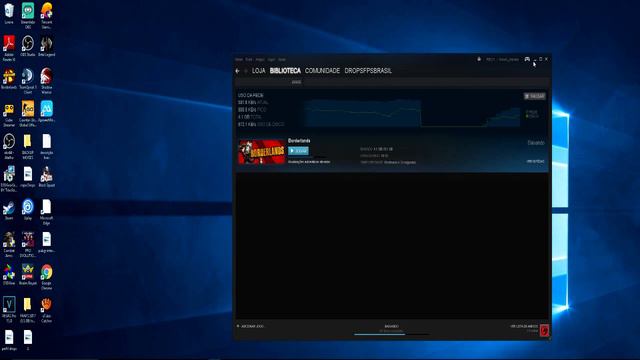Open the user avatar in Steam's bottom corner

click(x=544, y=330)
